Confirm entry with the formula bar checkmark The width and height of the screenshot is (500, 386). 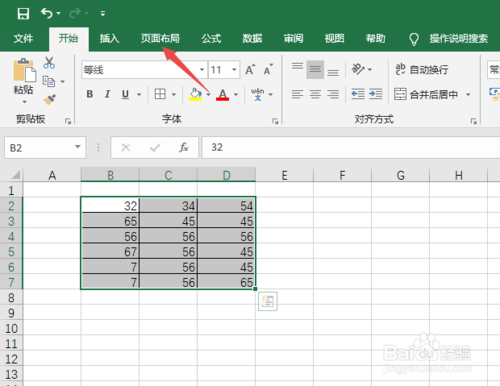click(155, 147)
